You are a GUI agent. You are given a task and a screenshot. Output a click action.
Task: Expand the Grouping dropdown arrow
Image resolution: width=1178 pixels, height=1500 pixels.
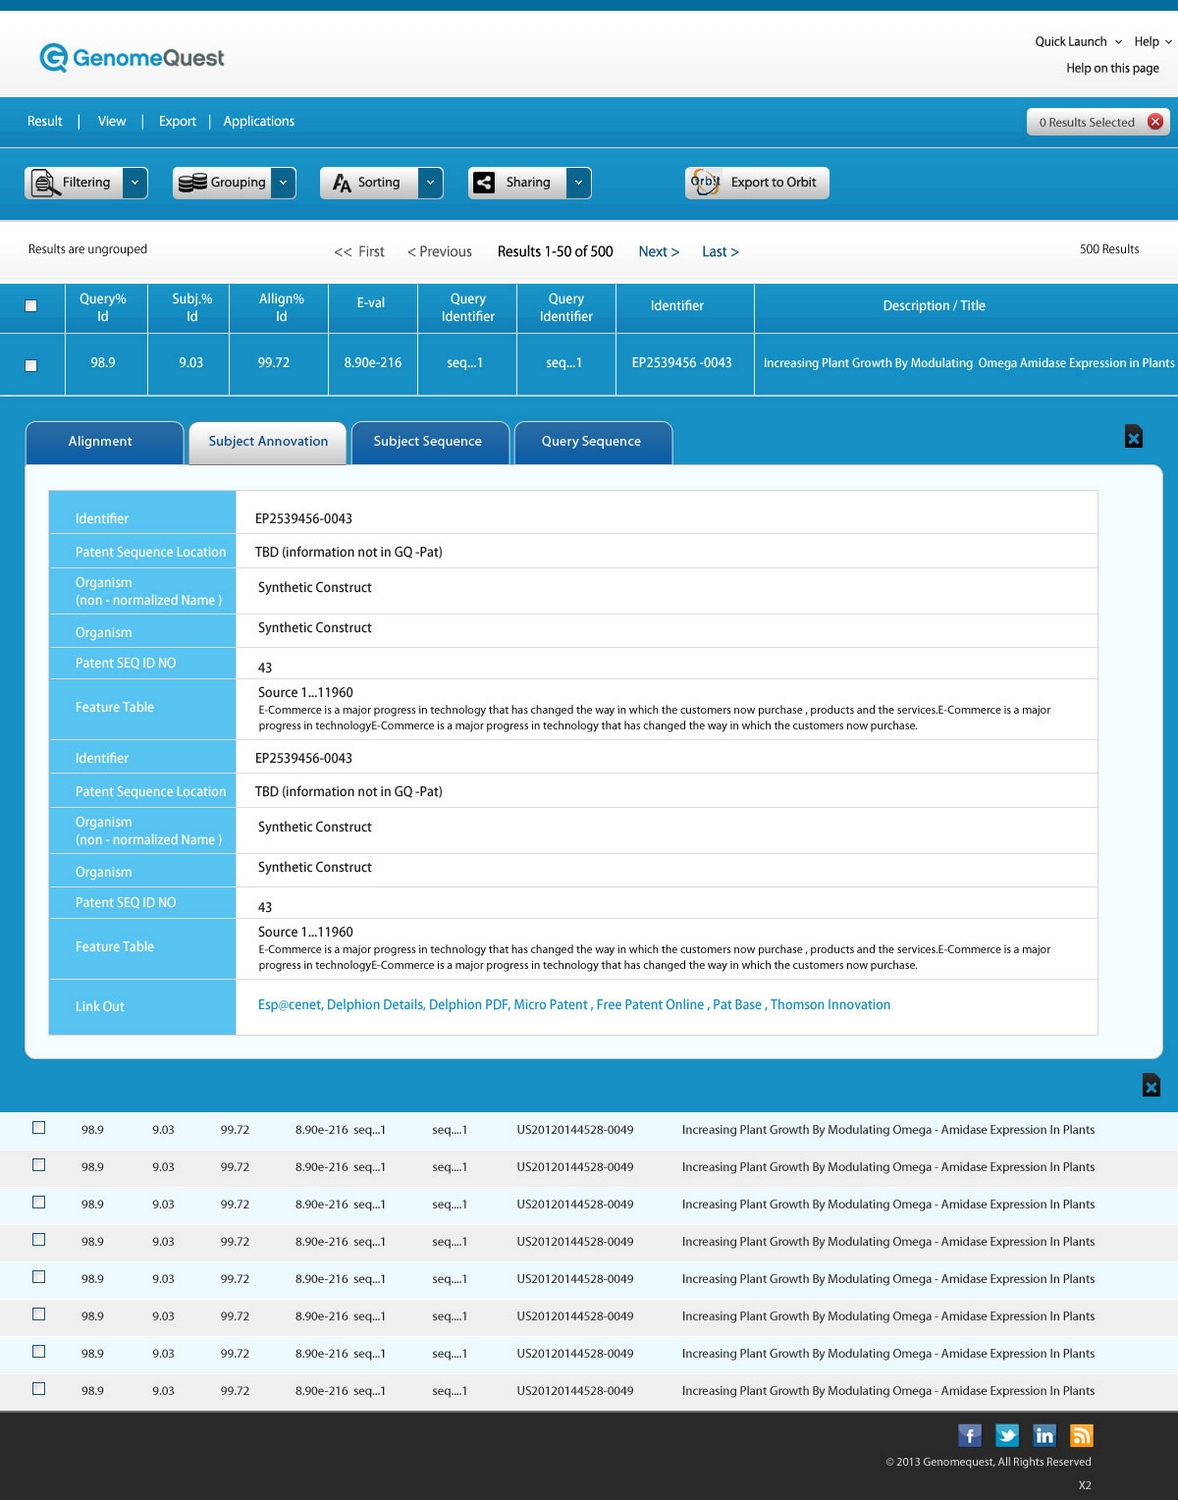pyautogui.click(x=283, y=183)
